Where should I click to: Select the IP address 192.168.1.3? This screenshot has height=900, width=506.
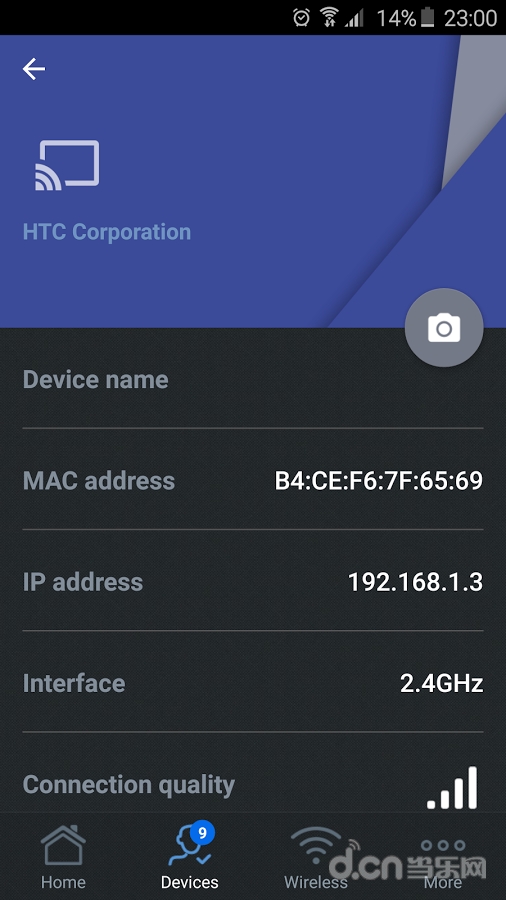click(415, 582)
